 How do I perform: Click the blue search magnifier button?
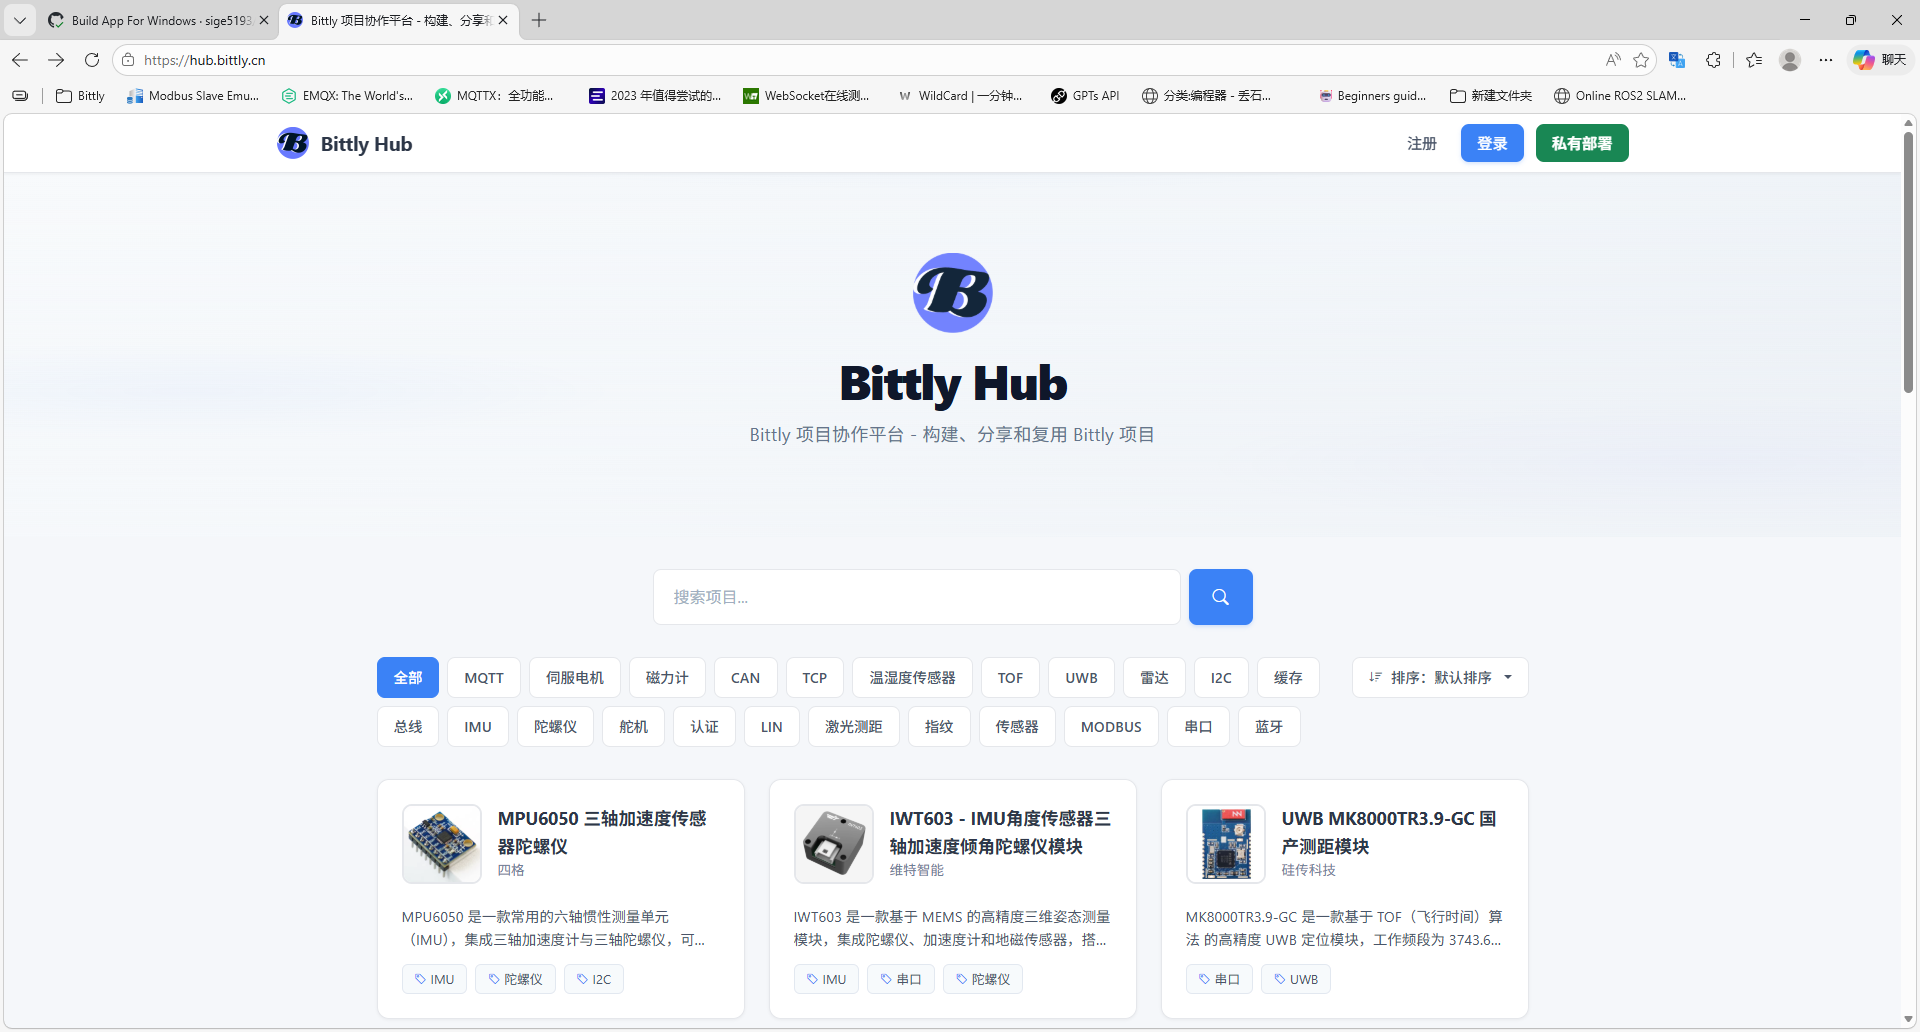[1220, 597]
